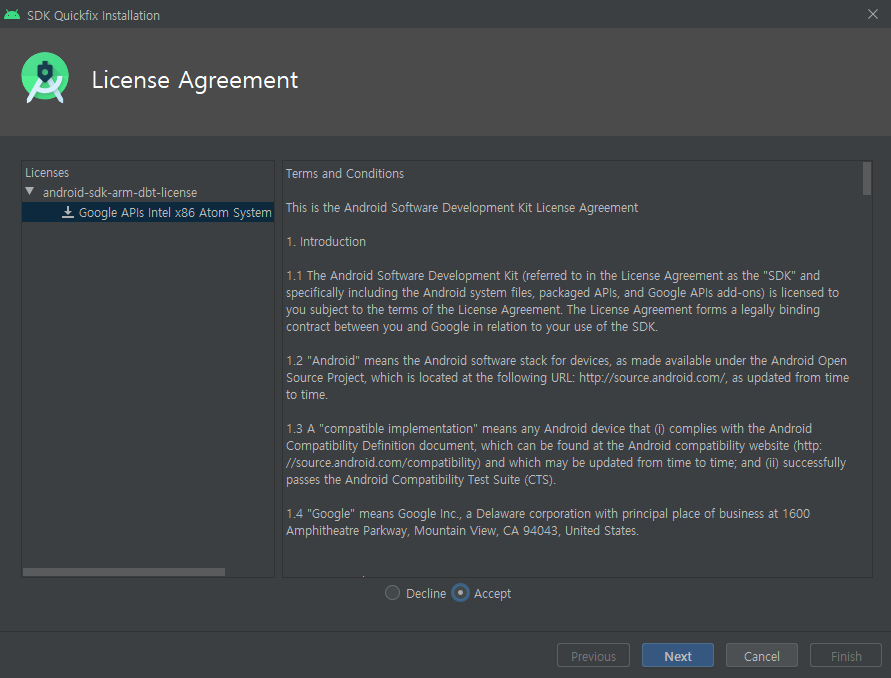
Task: Select Google APIs Intel x86 Atom System
Action: pos(148,212)
